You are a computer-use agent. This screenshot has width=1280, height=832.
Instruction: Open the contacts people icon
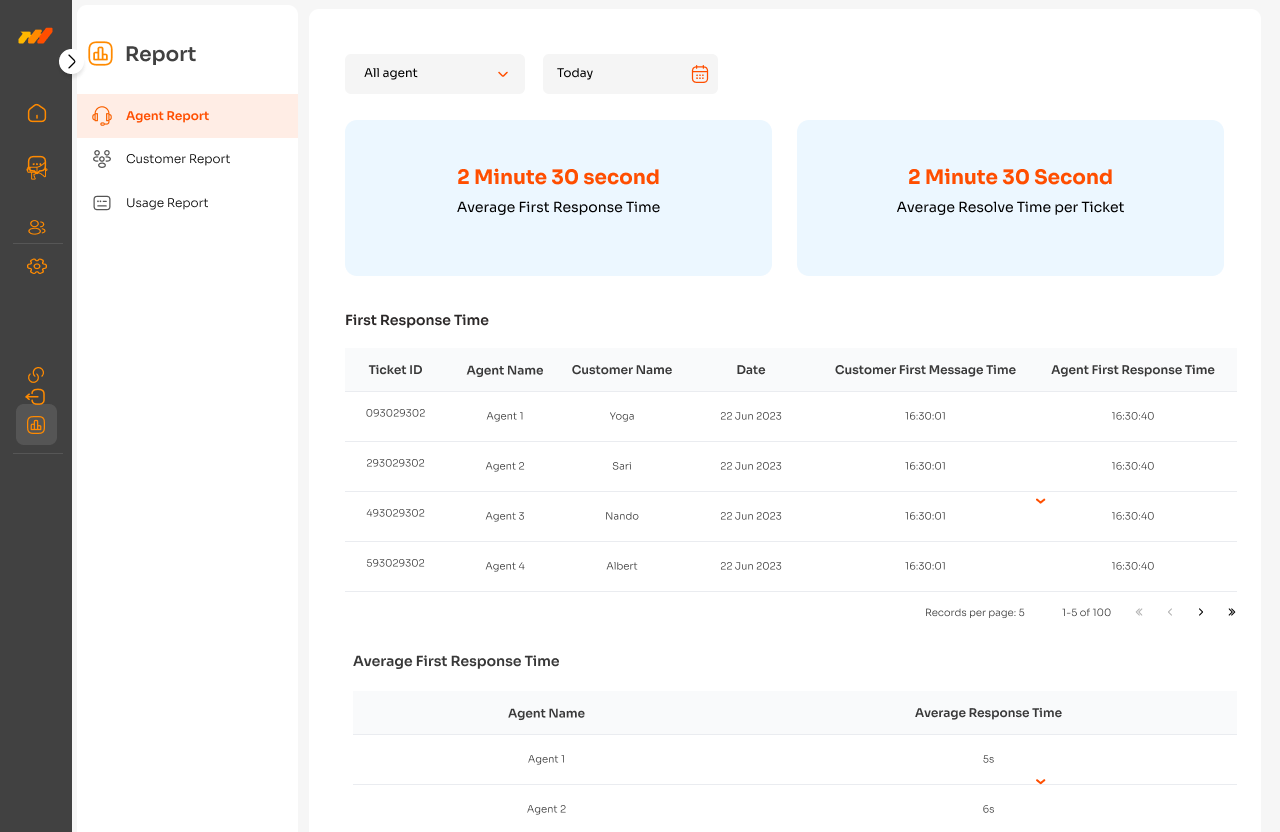(37, 227)
